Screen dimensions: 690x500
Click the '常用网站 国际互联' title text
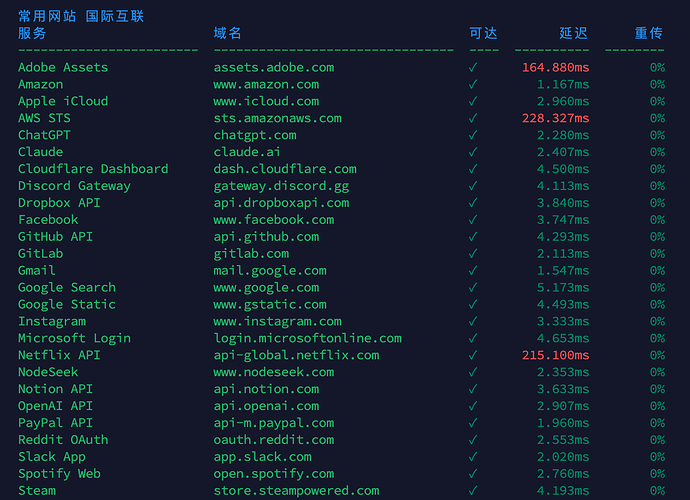pos(81,16)
